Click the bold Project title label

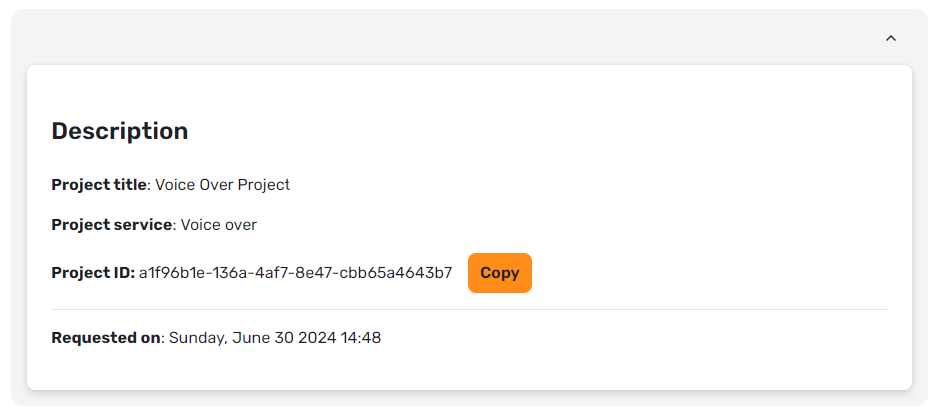coord(99,185)
